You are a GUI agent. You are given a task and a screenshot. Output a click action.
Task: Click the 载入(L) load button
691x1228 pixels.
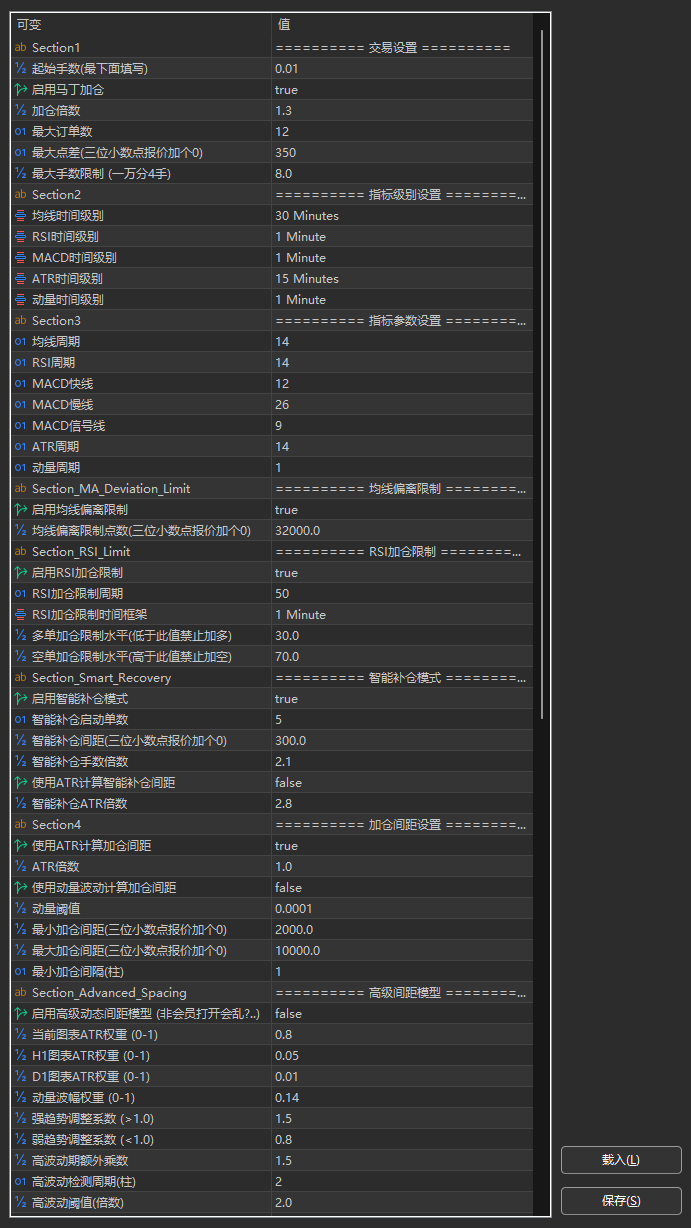point(621,1160)
